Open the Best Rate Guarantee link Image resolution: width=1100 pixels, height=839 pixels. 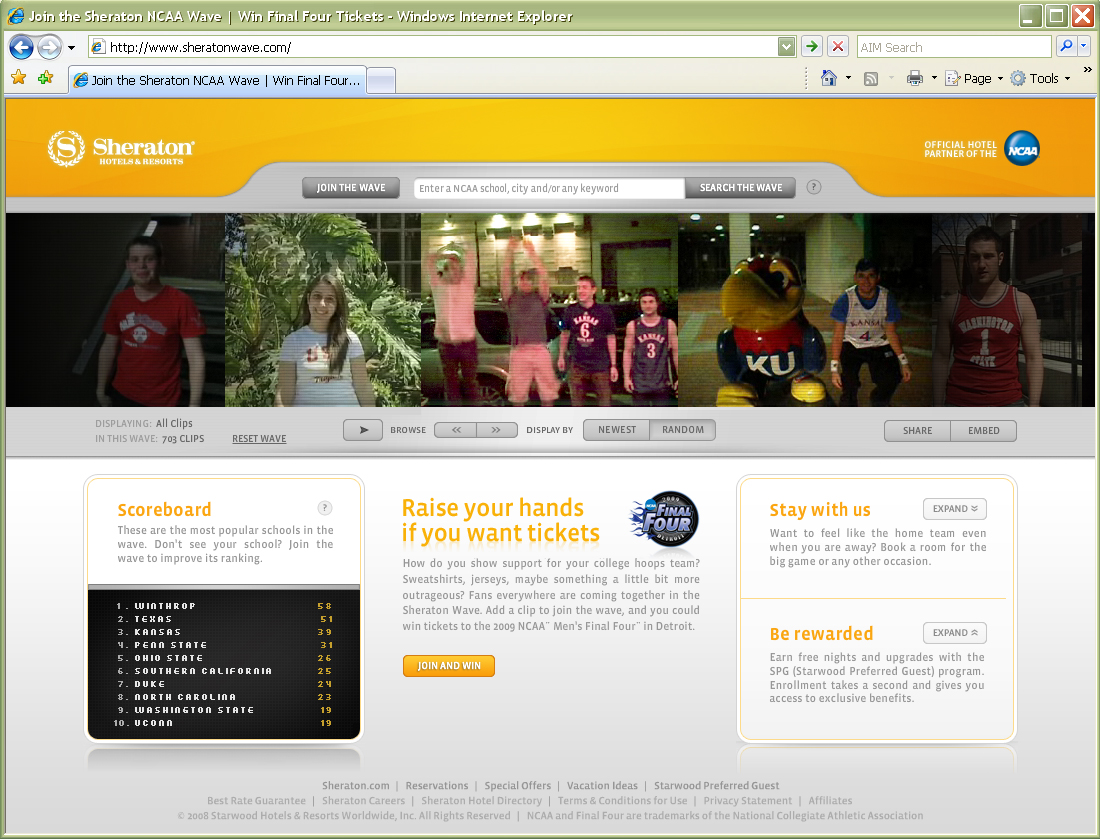pyautogui.click(x=256, y=800)
